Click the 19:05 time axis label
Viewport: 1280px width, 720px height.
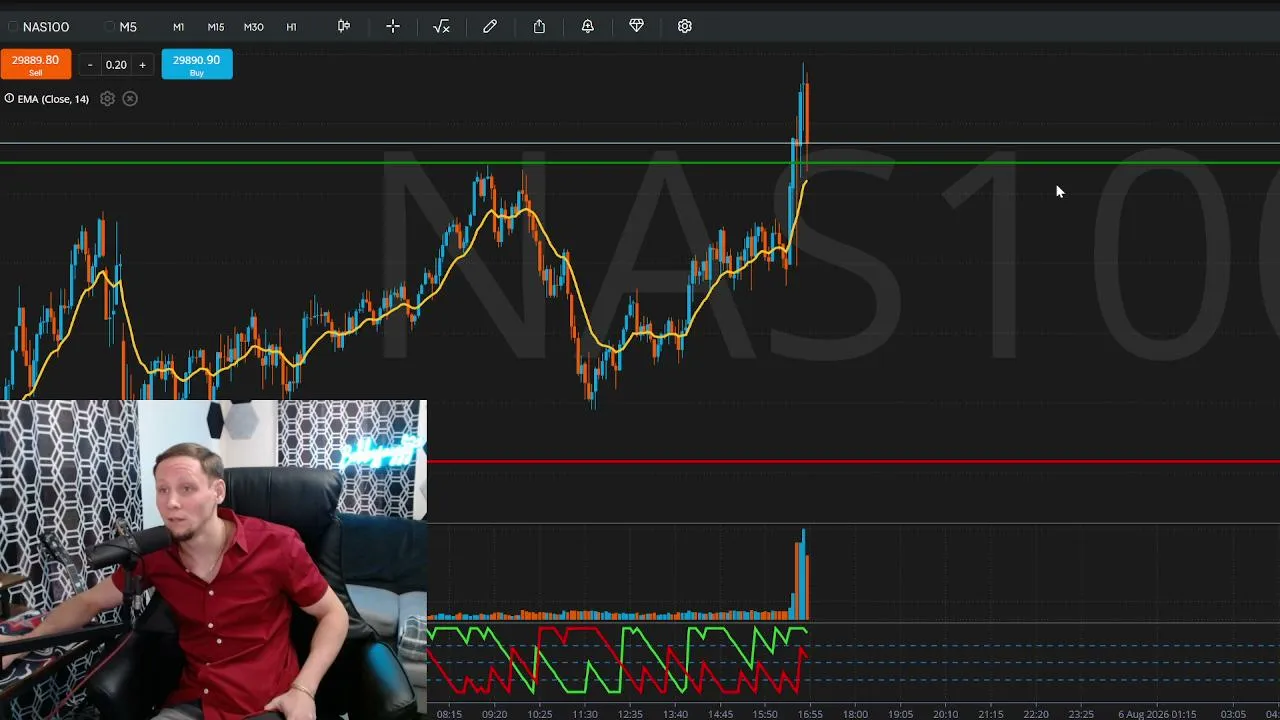[x=901, y=714]
